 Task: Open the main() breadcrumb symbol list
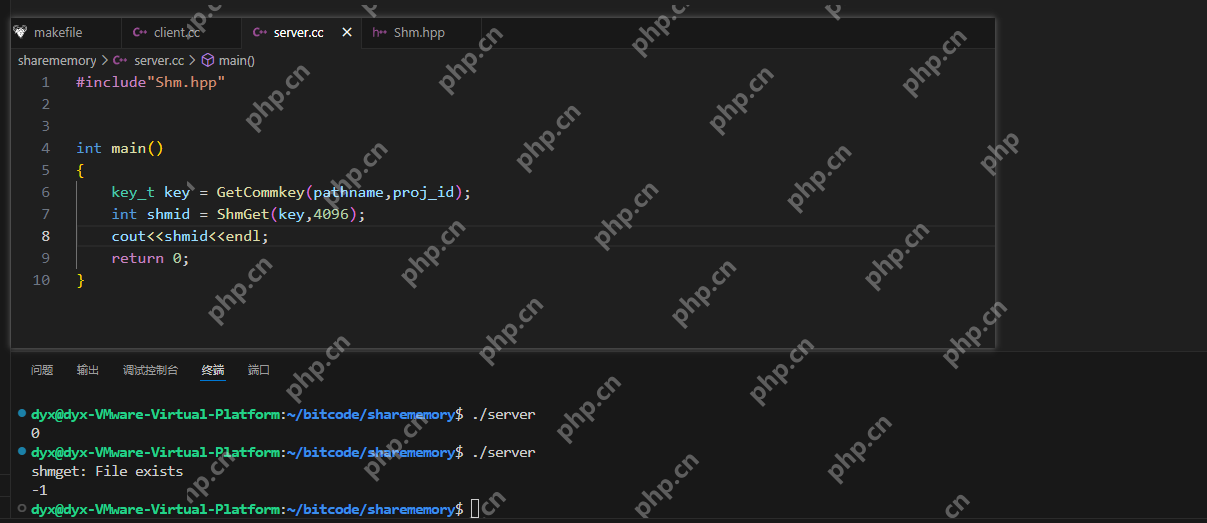click(237, 60)
